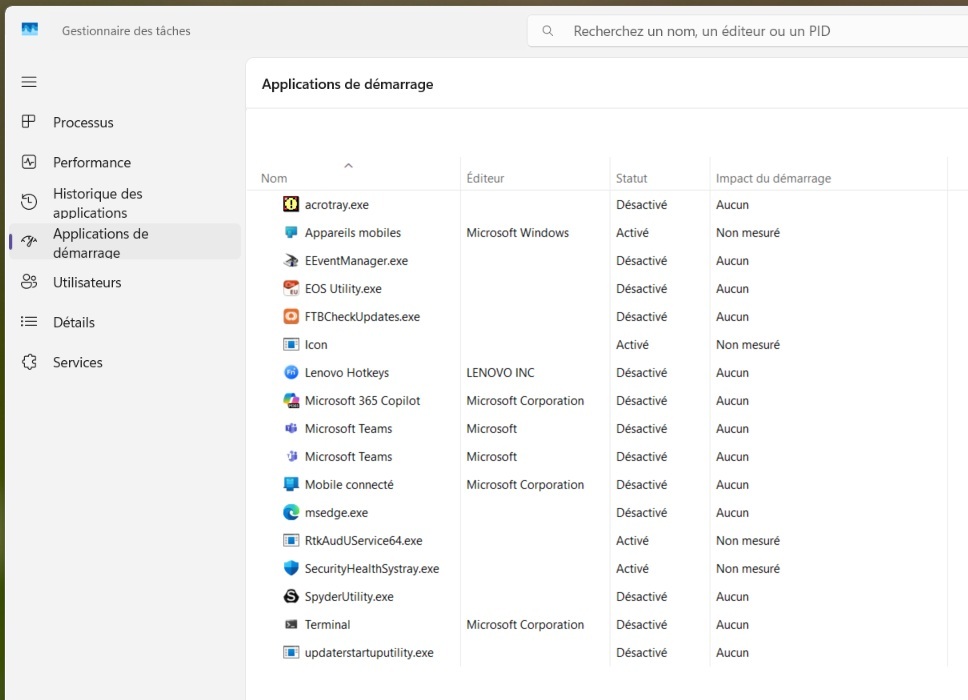Select the EOS Utility.exe entry
This screenshot has height=700, width=968.
point(343,288)
